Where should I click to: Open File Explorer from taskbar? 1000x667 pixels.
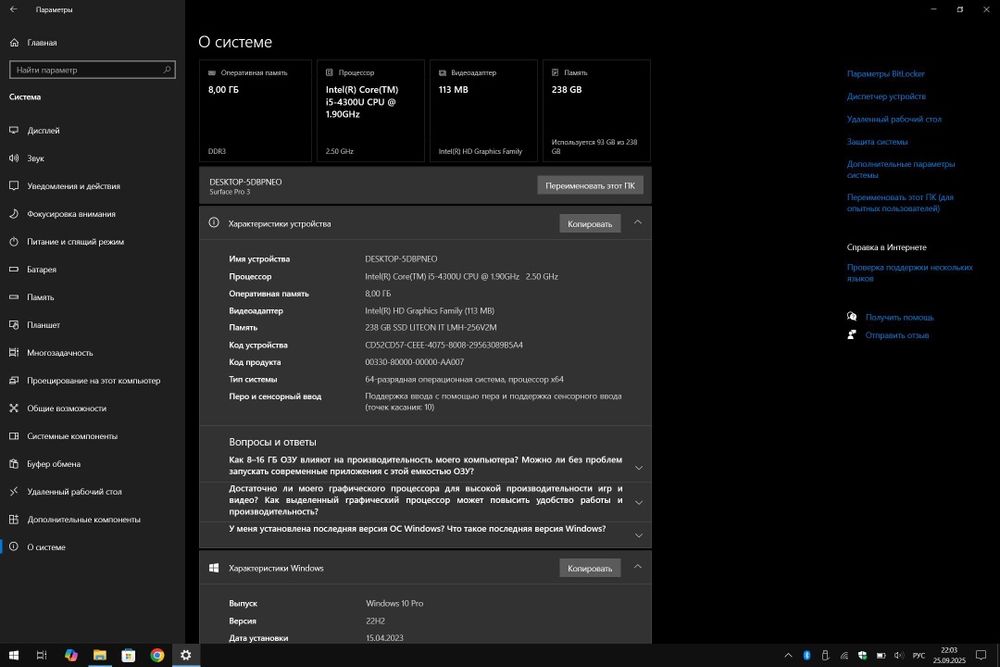[x=99, y=656]
